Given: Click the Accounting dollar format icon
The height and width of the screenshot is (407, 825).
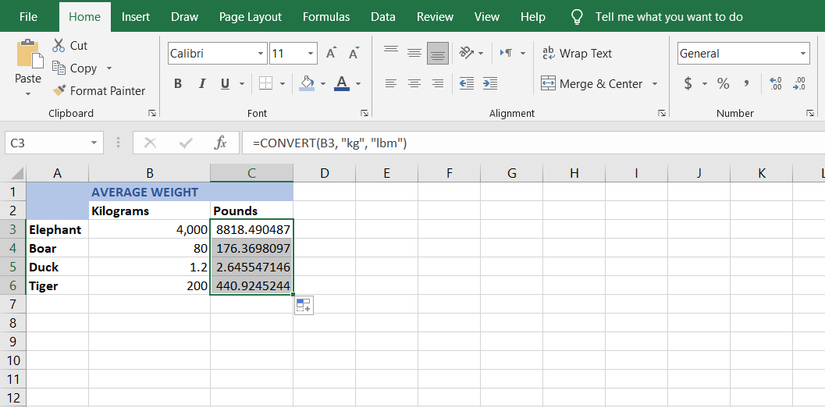Looking at the screenshot, I should point(688,84).
